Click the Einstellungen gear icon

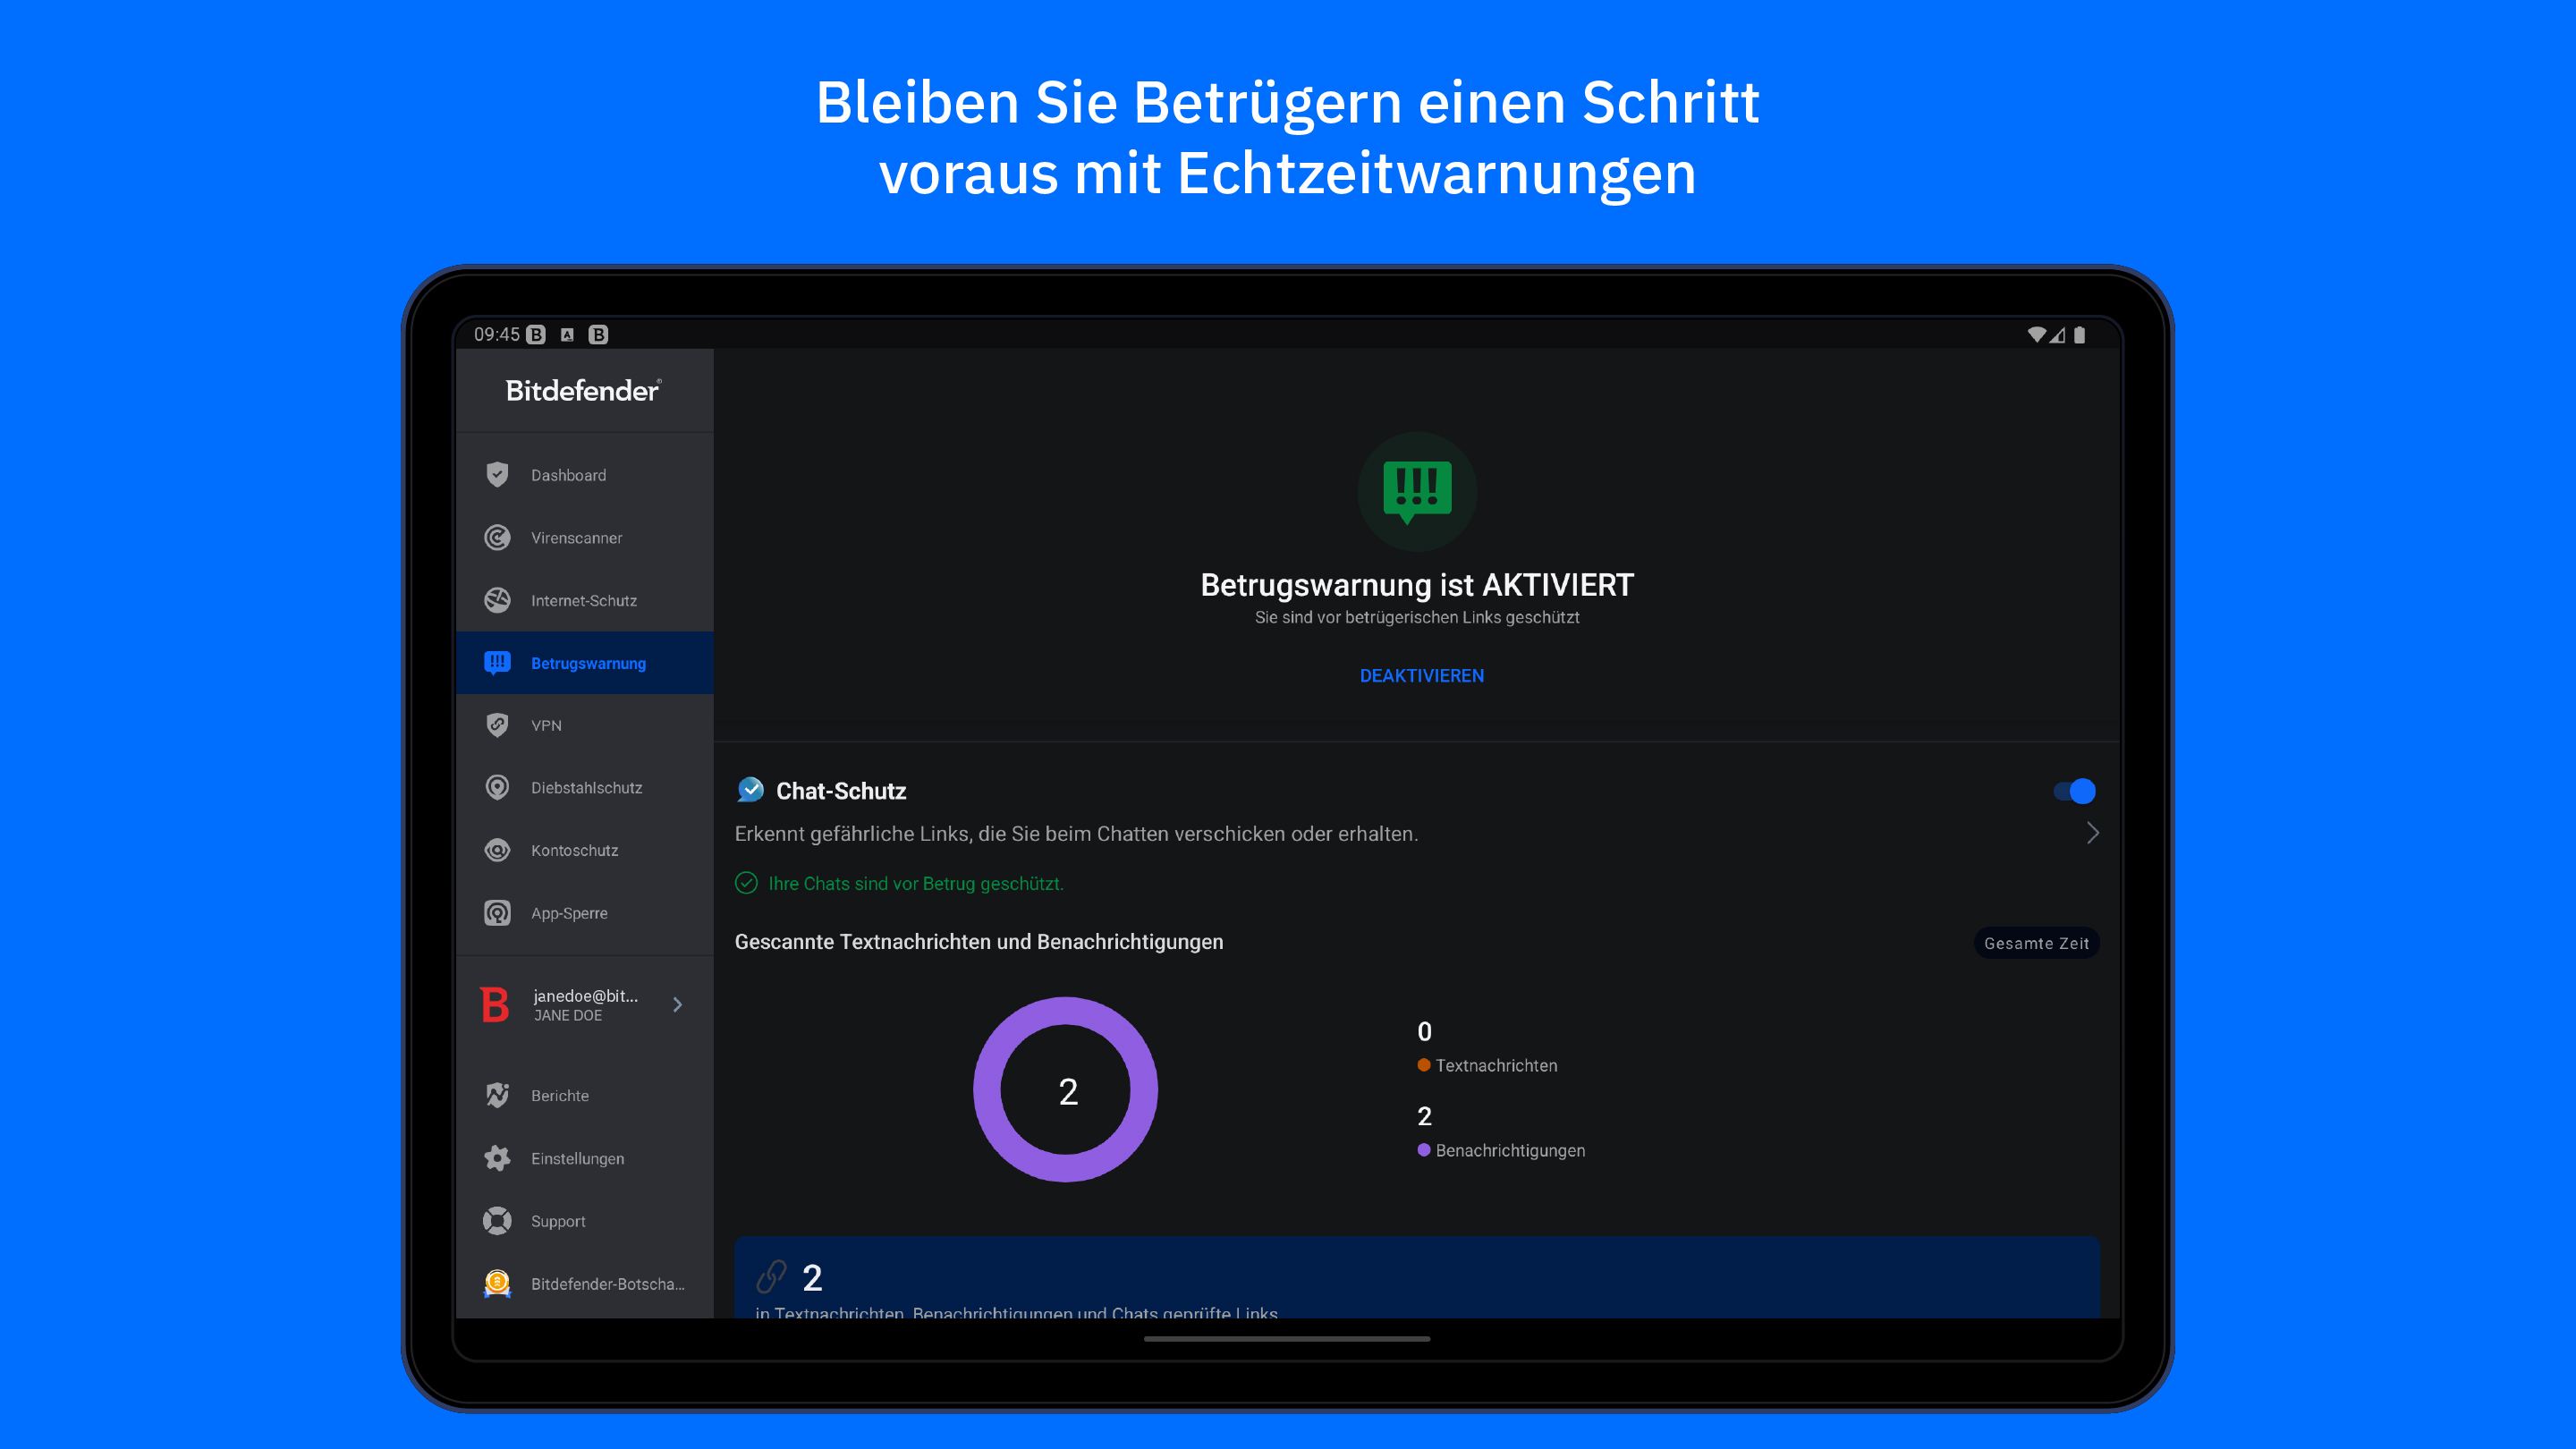[497, 1158]
